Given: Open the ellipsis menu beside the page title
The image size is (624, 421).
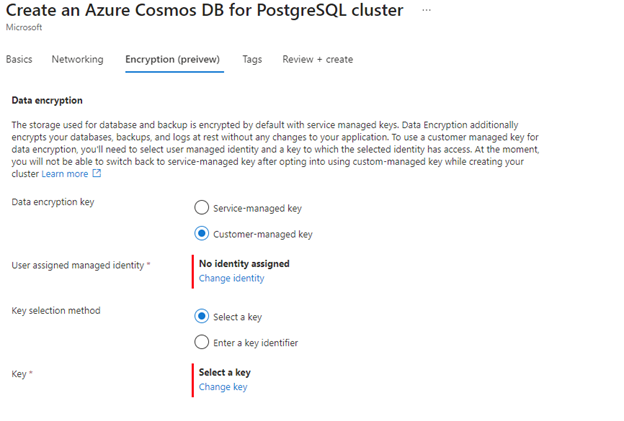Looking at the screenshot, I should point(426,10).
